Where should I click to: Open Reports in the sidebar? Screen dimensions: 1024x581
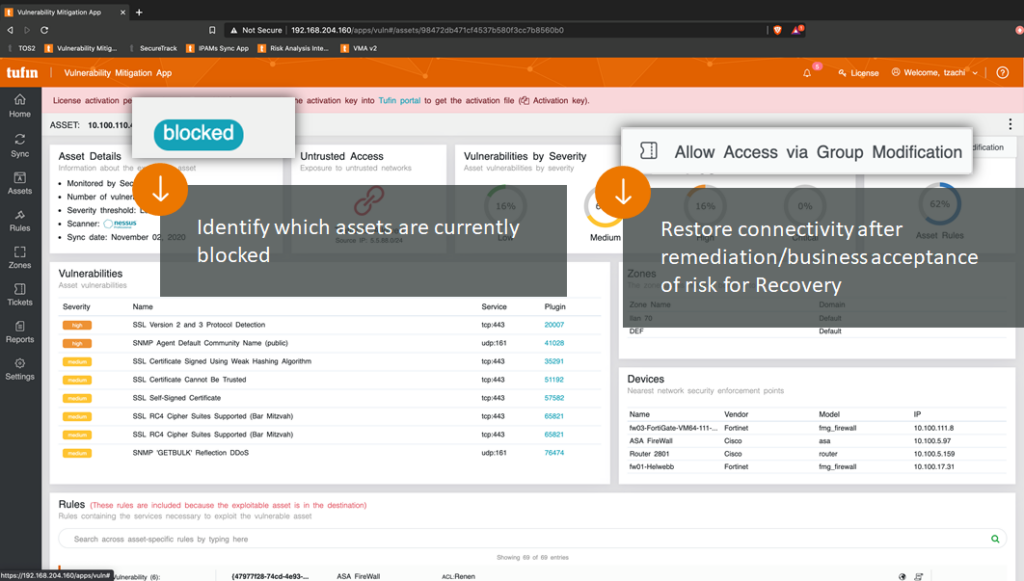[x=20, y=331]
